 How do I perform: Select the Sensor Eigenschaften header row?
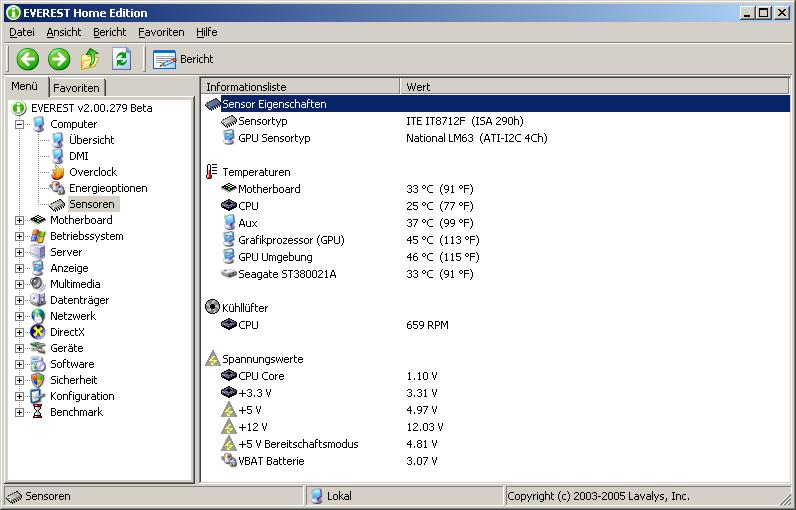[496, 104]
